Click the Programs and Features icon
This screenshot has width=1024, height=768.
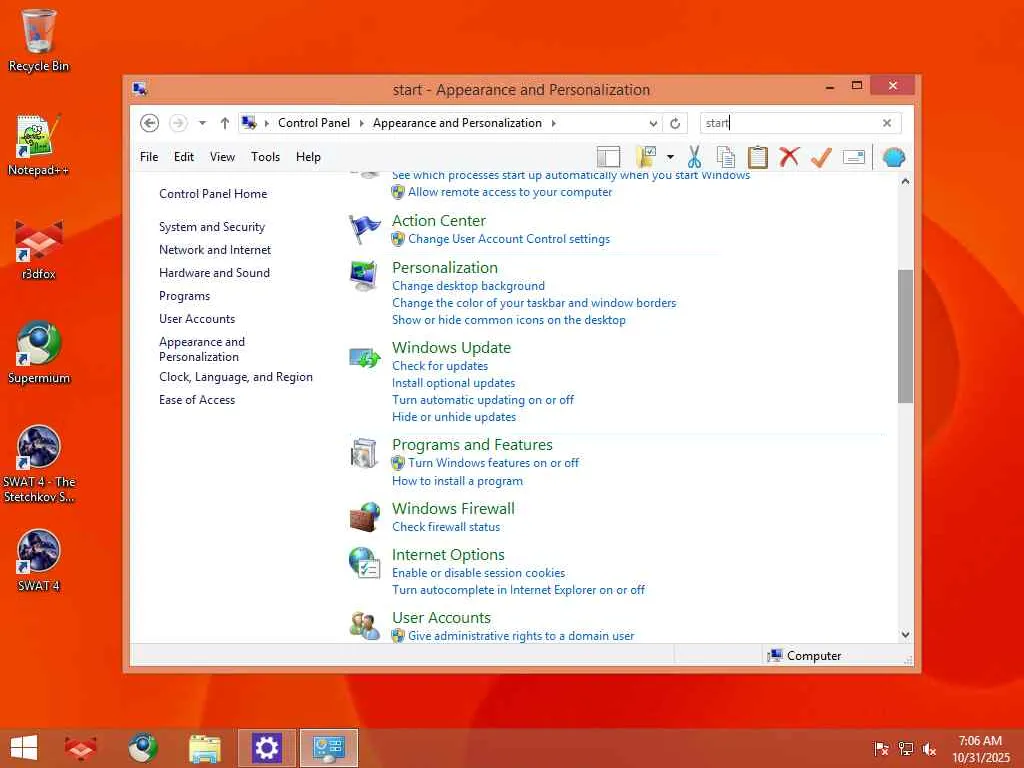(364, 453)
